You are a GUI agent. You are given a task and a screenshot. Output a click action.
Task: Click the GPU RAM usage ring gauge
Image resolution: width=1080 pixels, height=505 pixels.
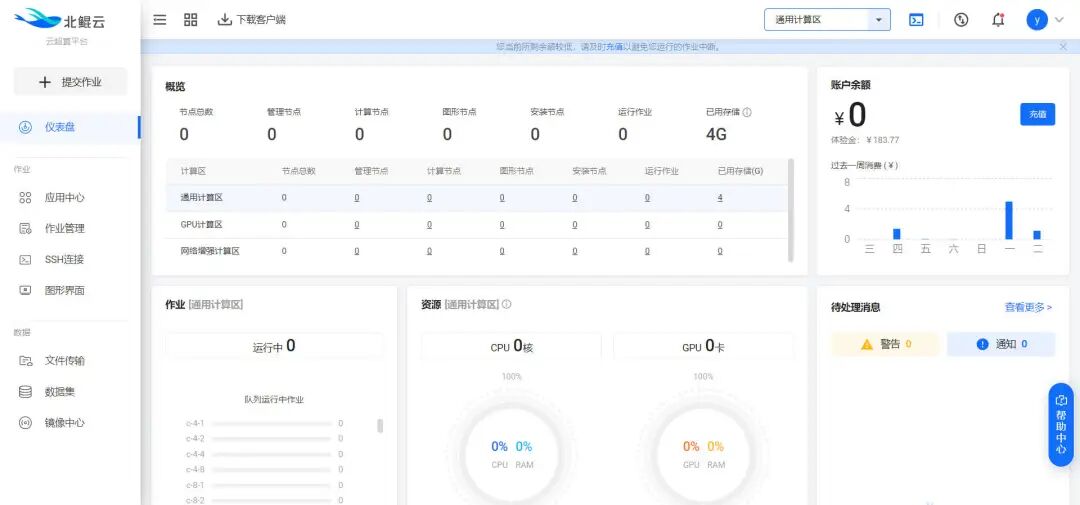click(703, 454)
